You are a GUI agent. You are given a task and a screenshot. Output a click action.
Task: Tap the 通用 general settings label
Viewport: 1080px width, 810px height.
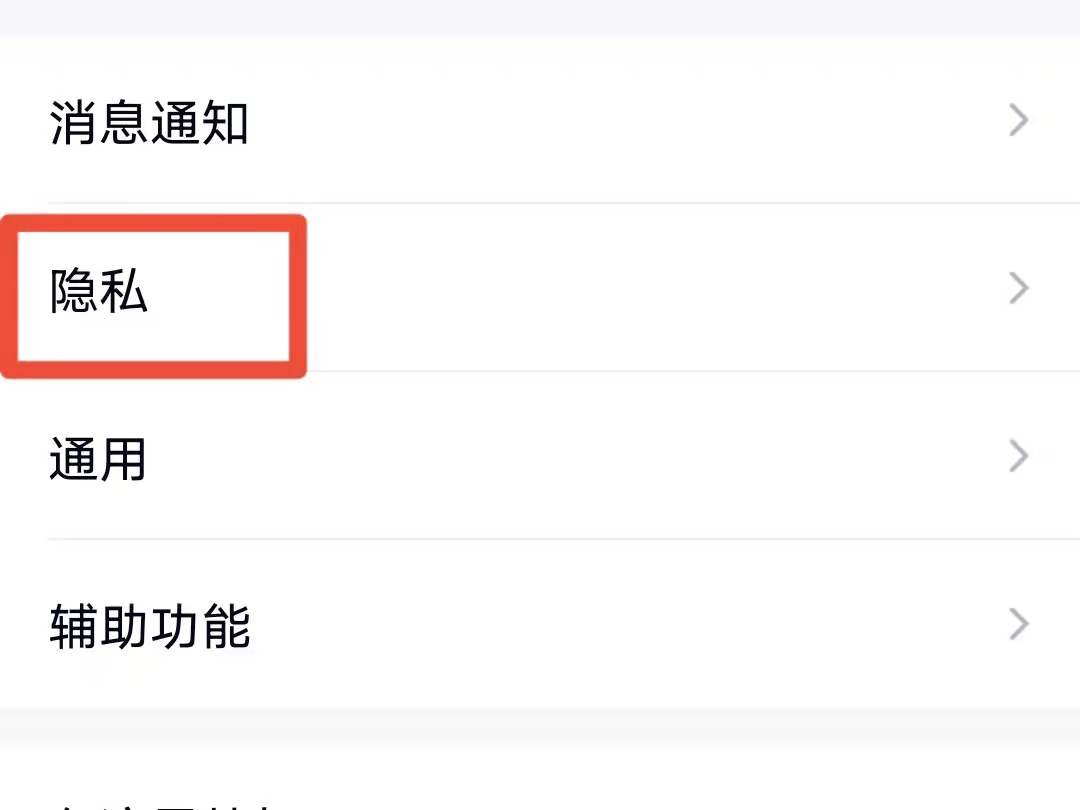coord(98,459)
